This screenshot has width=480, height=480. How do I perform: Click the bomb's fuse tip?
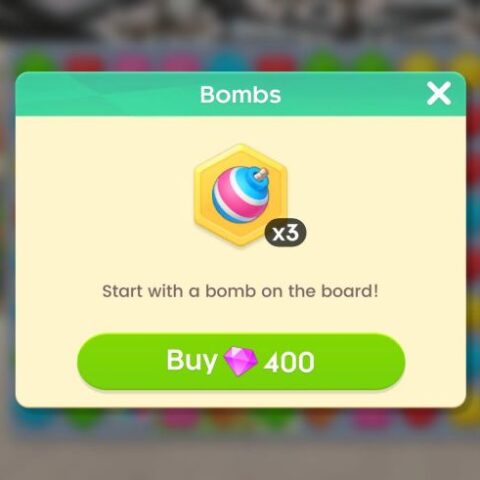tap(262, 174)
